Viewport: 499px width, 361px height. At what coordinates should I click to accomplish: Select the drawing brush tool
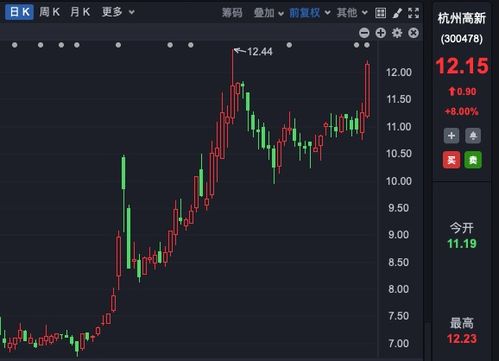(397, 13)
